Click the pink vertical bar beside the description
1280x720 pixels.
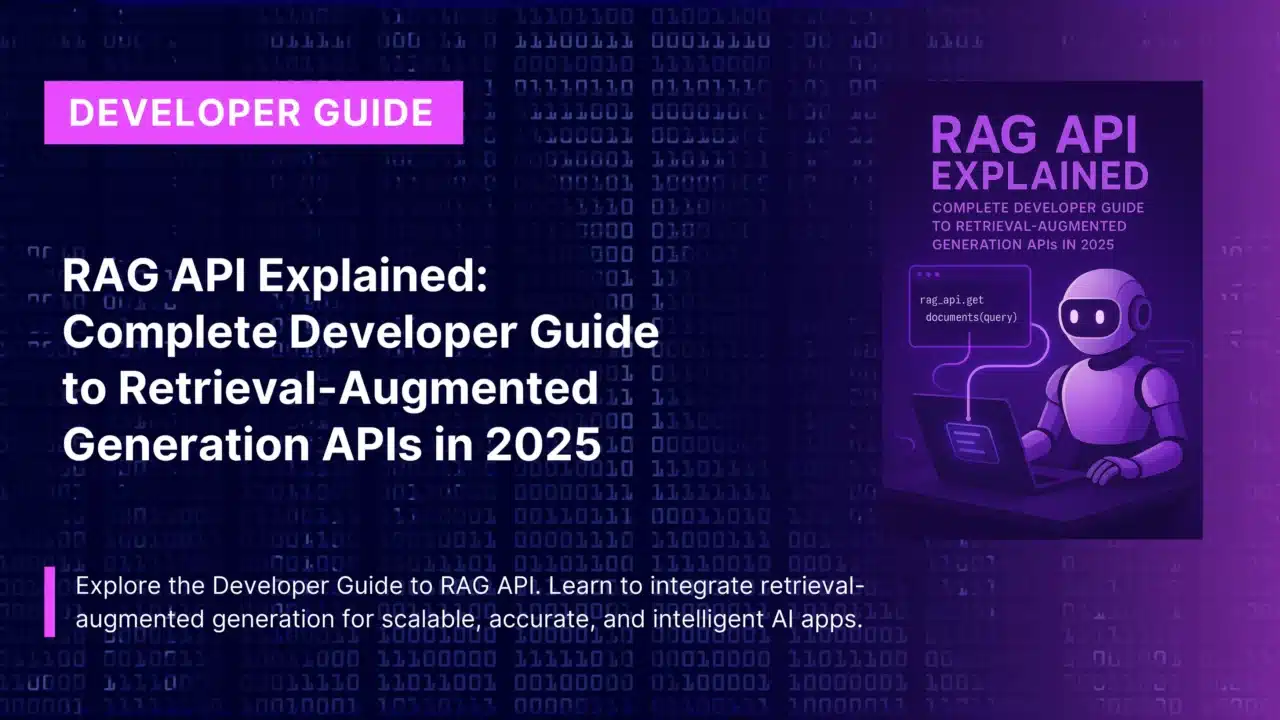[49, 602]
